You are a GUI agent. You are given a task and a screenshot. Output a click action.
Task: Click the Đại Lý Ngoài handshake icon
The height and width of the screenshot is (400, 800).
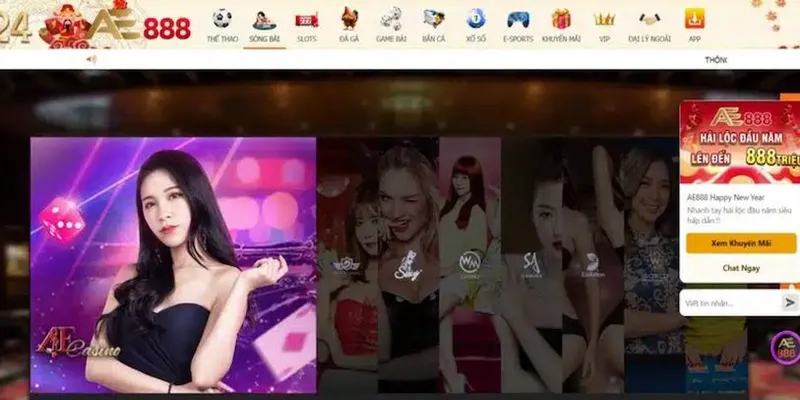[648, 18]
